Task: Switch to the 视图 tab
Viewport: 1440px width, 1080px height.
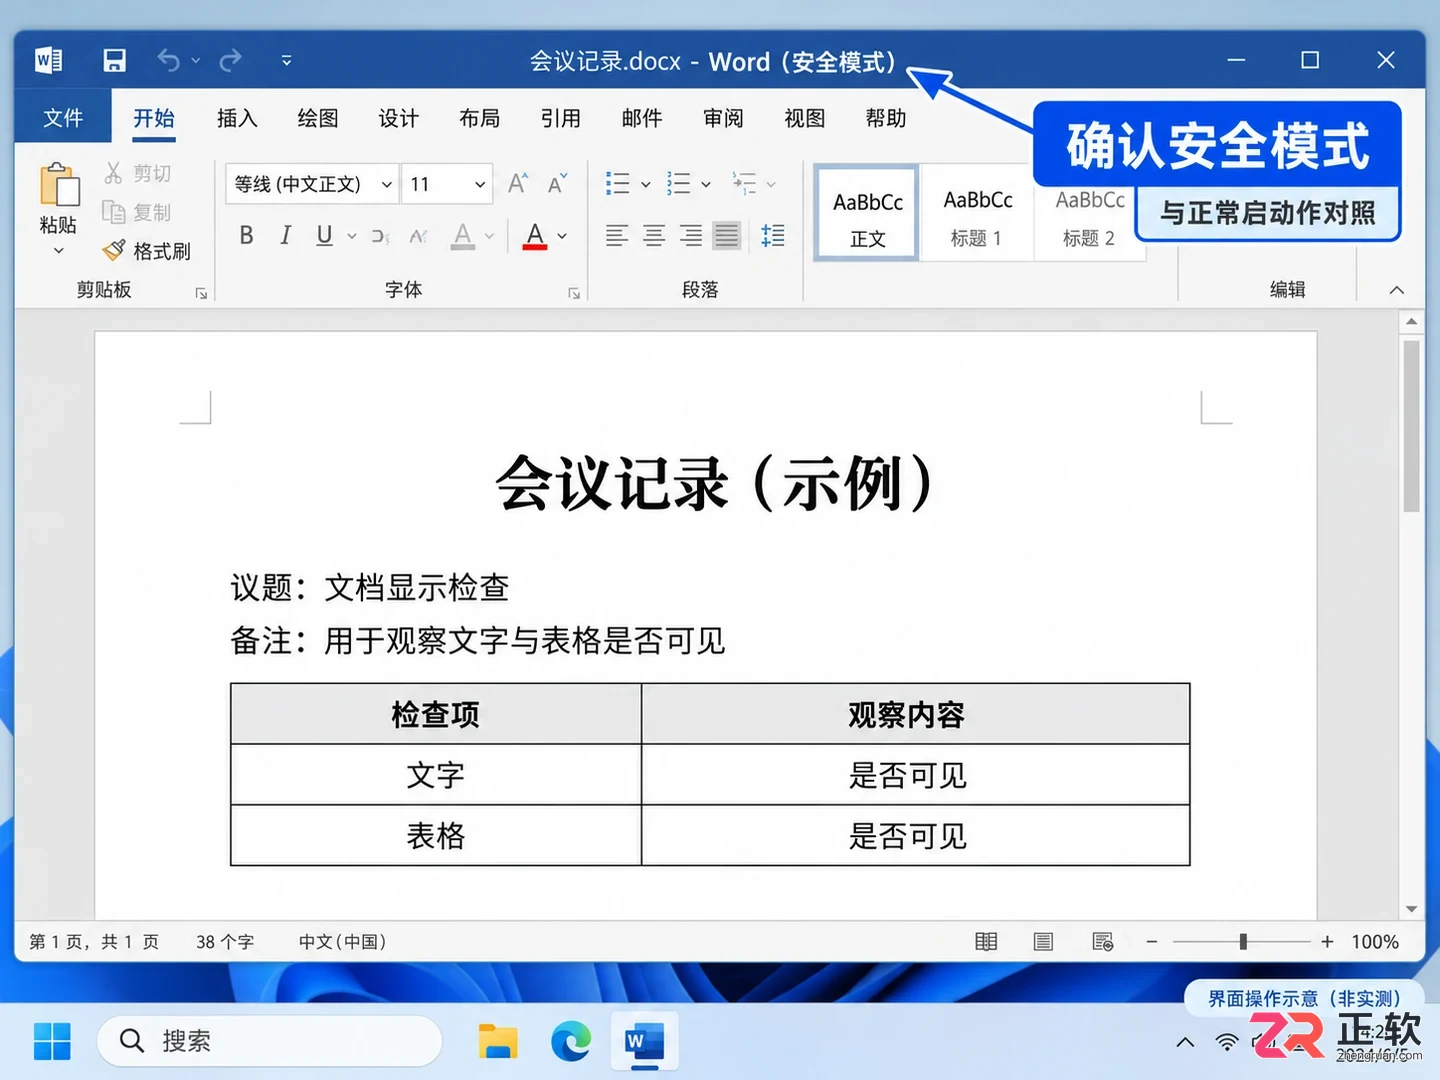Action: pos(805,118)
